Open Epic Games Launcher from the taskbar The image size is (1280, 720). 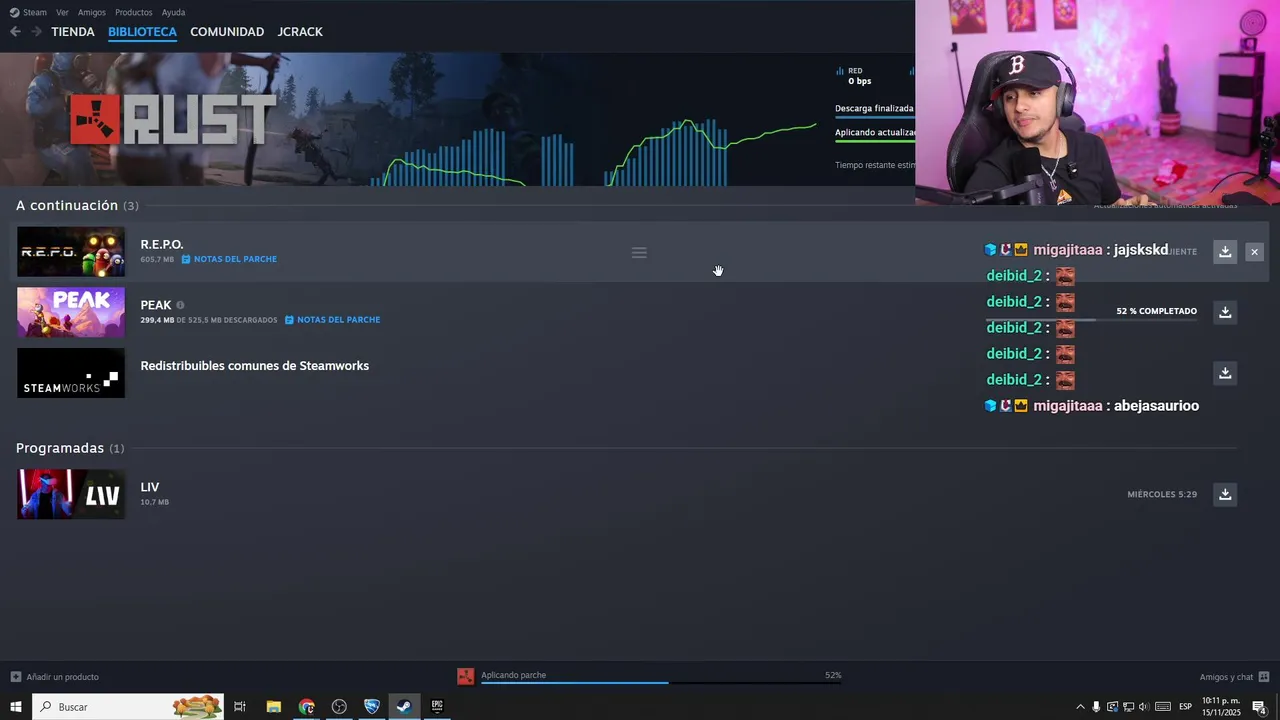point(437,707)
